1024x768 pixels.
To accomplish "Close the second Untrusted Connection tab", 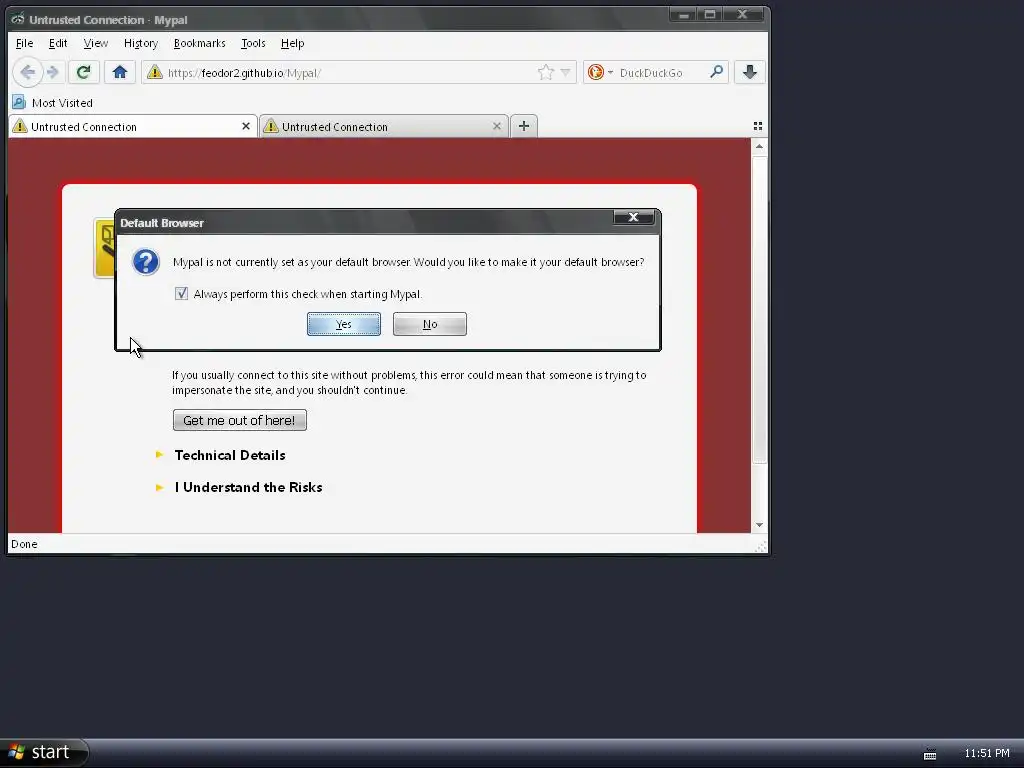I will pyautogui.click(x=497, y=126).
